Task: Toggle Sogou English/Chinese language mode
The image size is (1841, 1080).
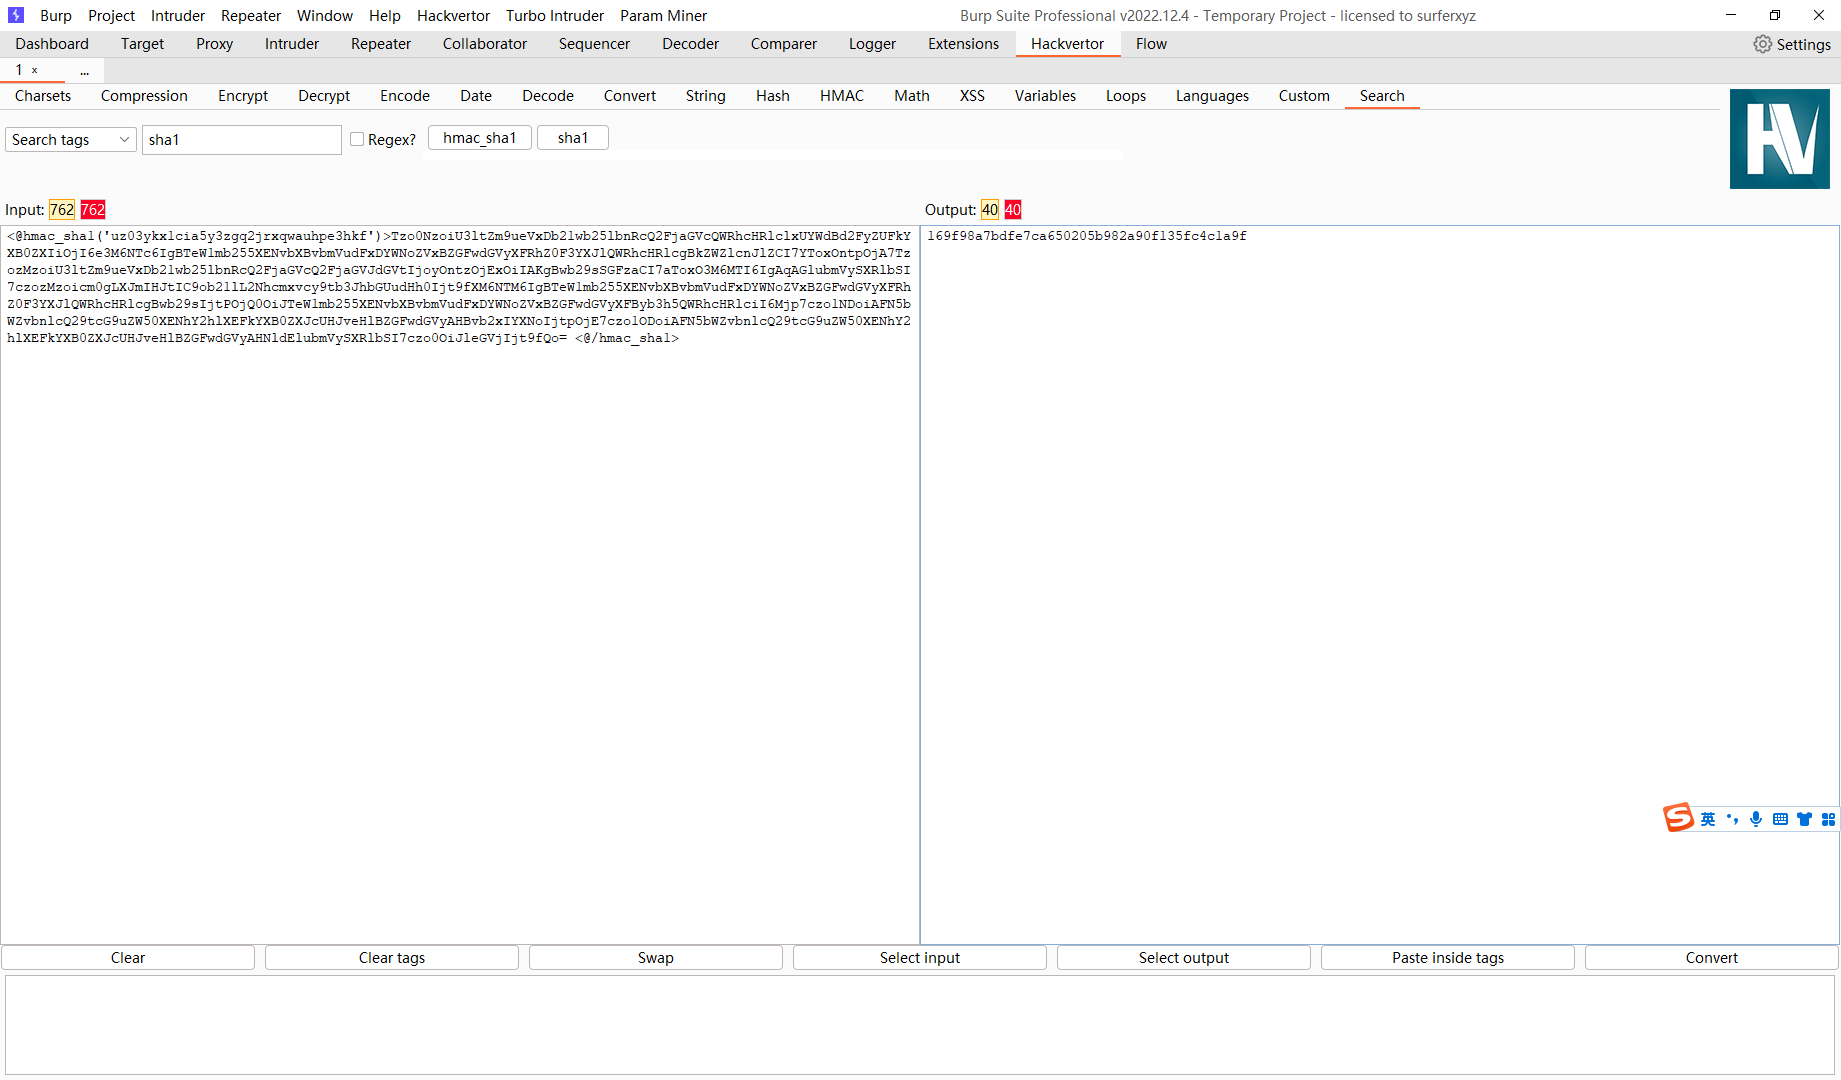Action: click(1708, 819)
